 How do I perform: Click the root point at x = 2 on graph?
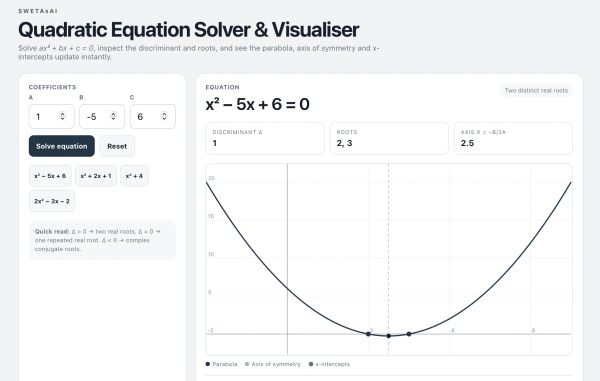368,334
